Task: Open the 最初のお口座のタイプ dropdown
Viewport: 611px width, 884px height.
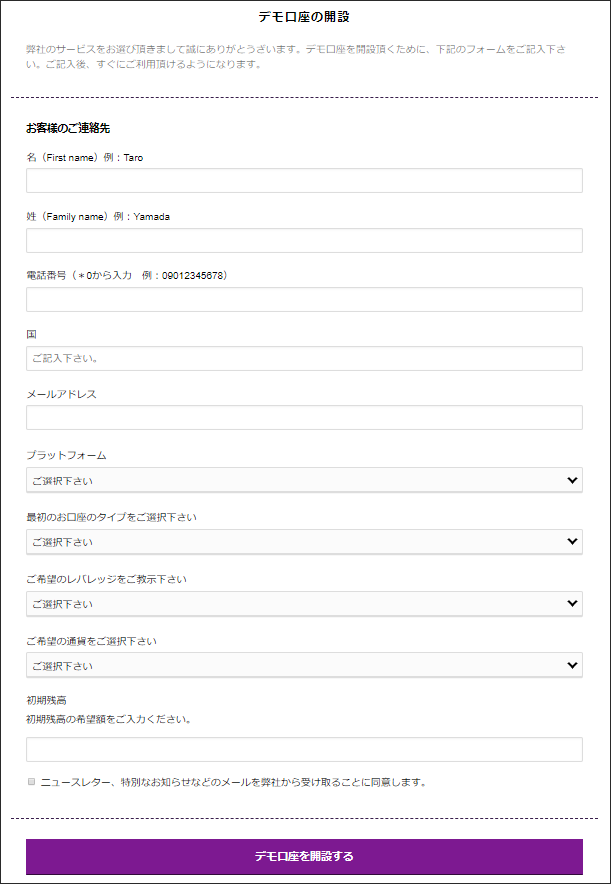Action: (304, 542)
